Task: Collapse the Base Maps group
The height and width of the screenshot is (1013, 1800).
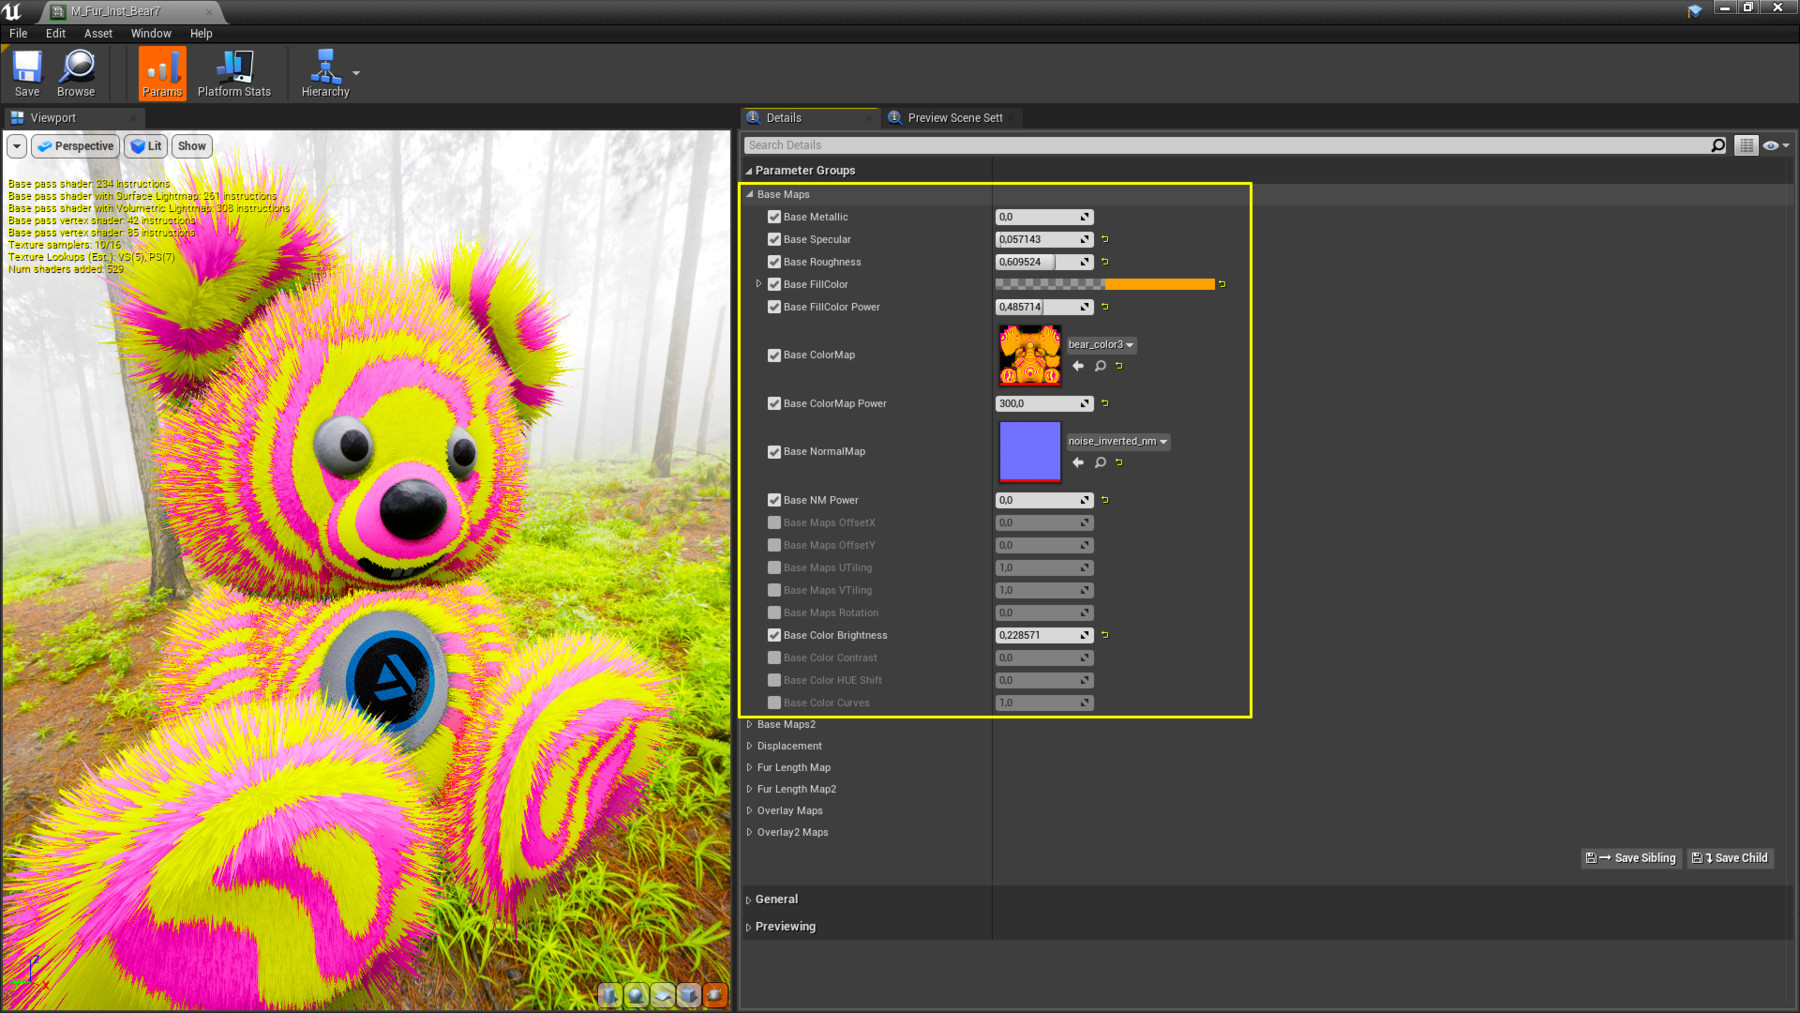Action: [x=750, y=194]
